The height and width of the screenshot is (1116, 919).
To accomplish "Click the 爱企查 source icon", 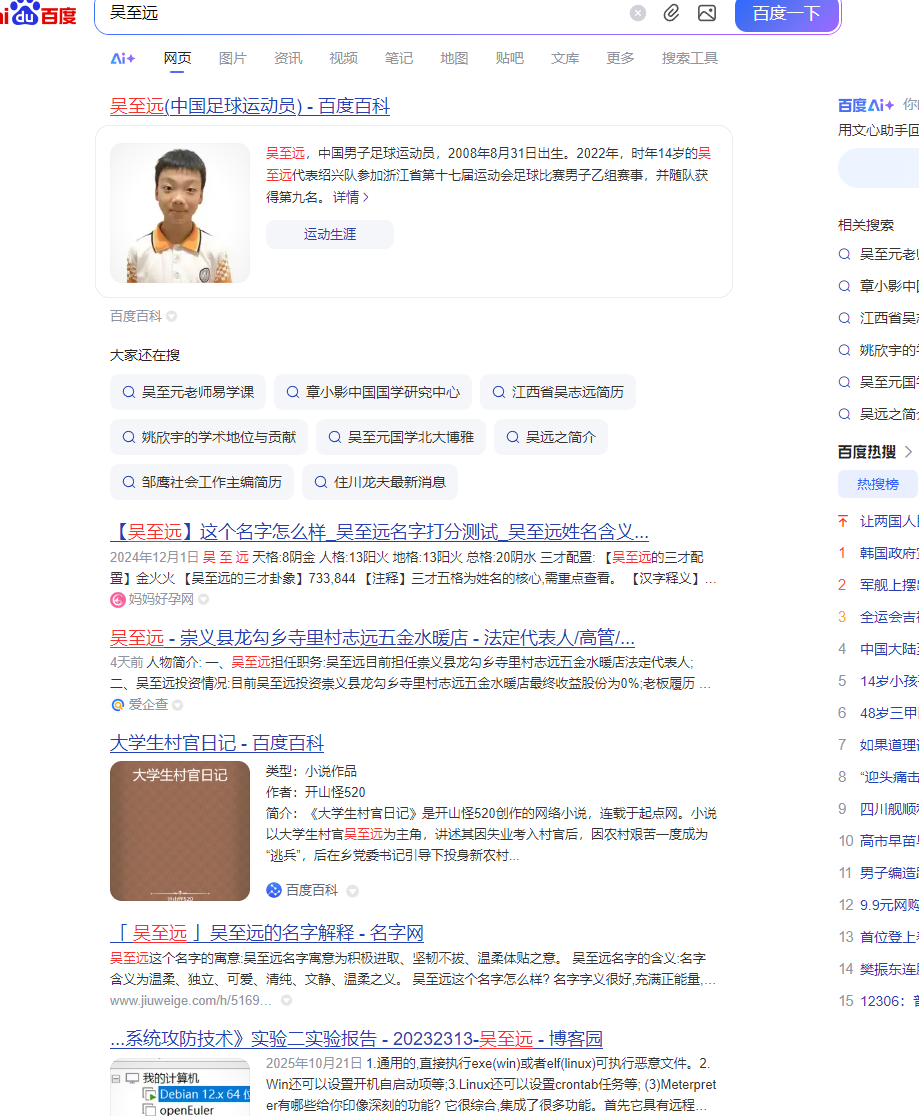I will tap(117, 705).
